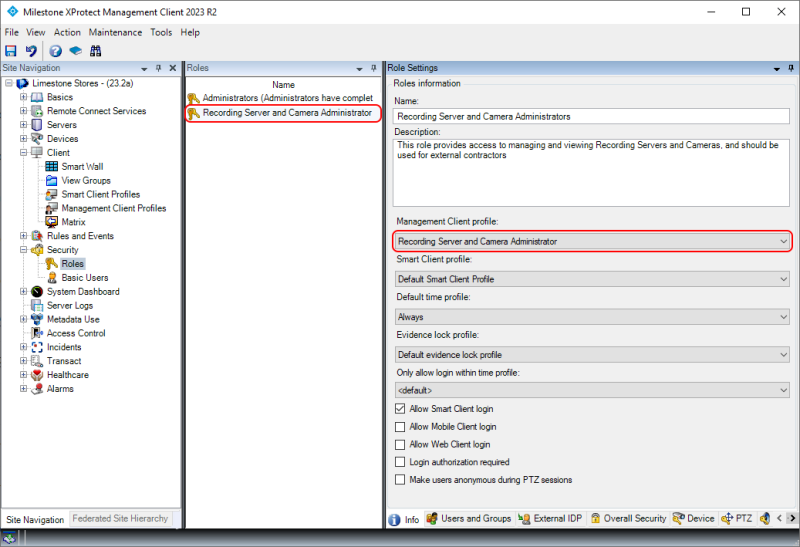Click the binoculars search icon
The width and height of the screenshot is (800, 547).
[95, 51]
